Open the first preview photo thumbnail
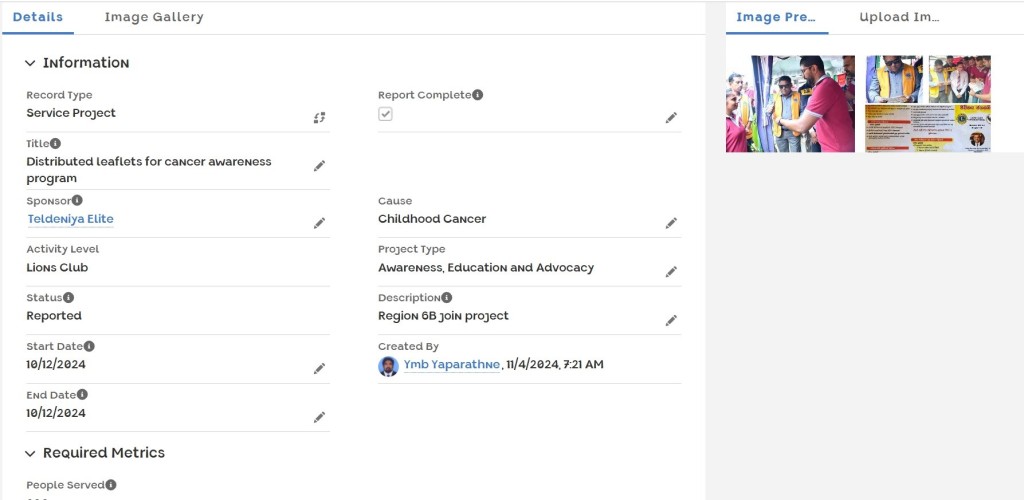 [x=790, y=104]
